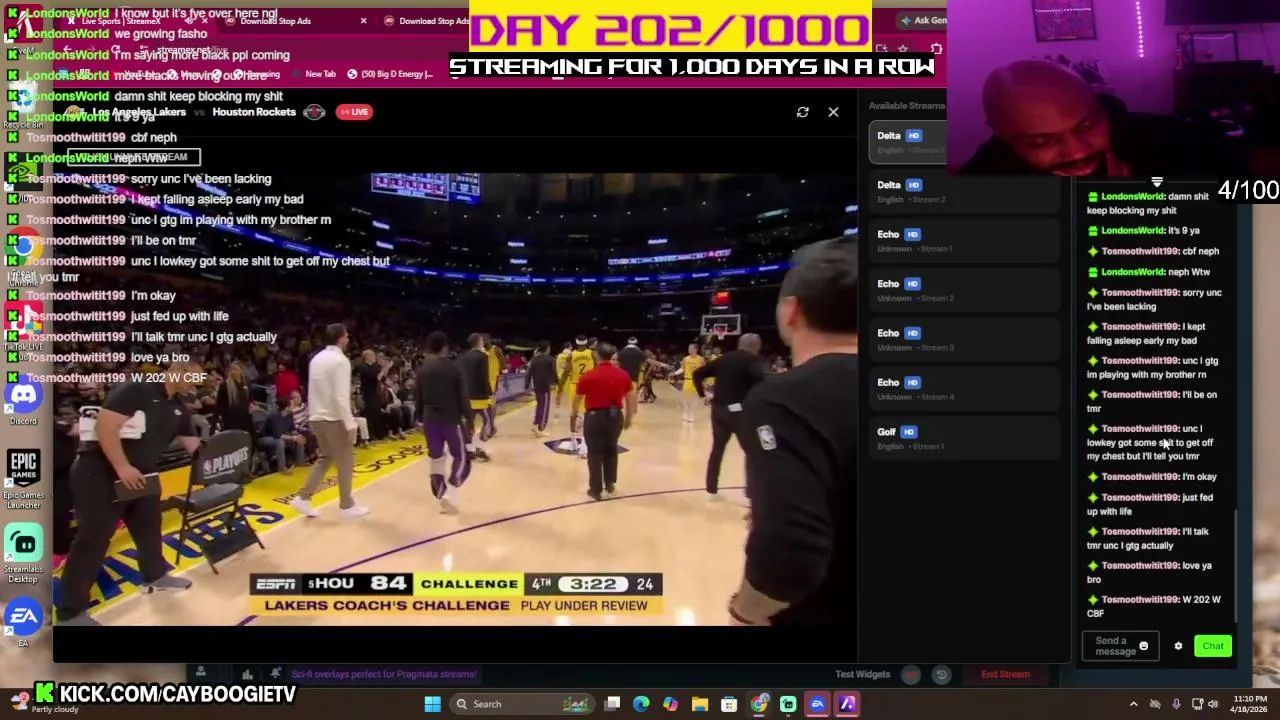The image size is (1280, 720).
Task: Open the (50) Big D Energy bookmark
Action: pos(390,74)
